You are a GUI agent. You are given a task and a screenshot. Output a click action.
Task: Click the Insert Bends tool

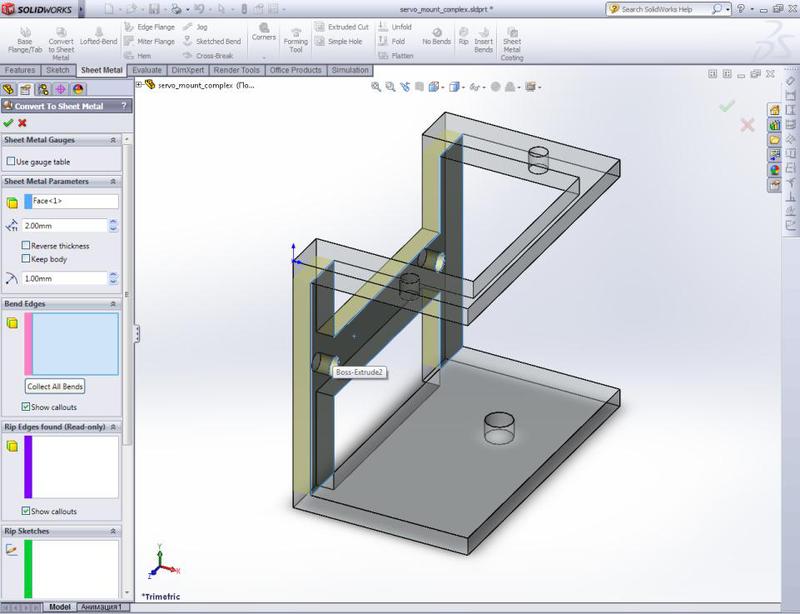(483, 40)
